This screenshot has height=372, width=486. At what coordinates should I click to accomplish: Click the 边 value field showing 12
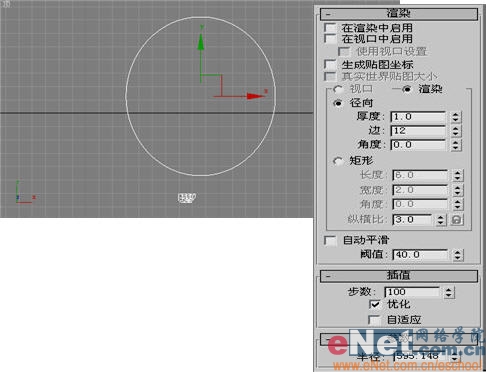[x=418, y=131]
